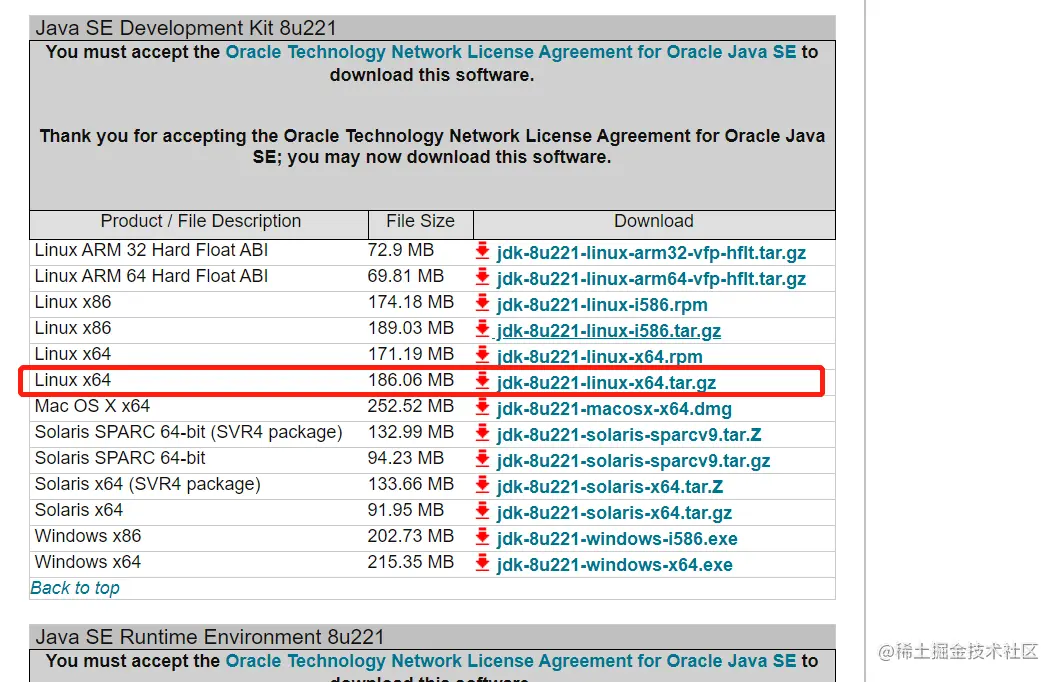Select the 'Thank you for accepting' license message
The width and height of the screenshot is (1059, 682).
tap(432, 147)
